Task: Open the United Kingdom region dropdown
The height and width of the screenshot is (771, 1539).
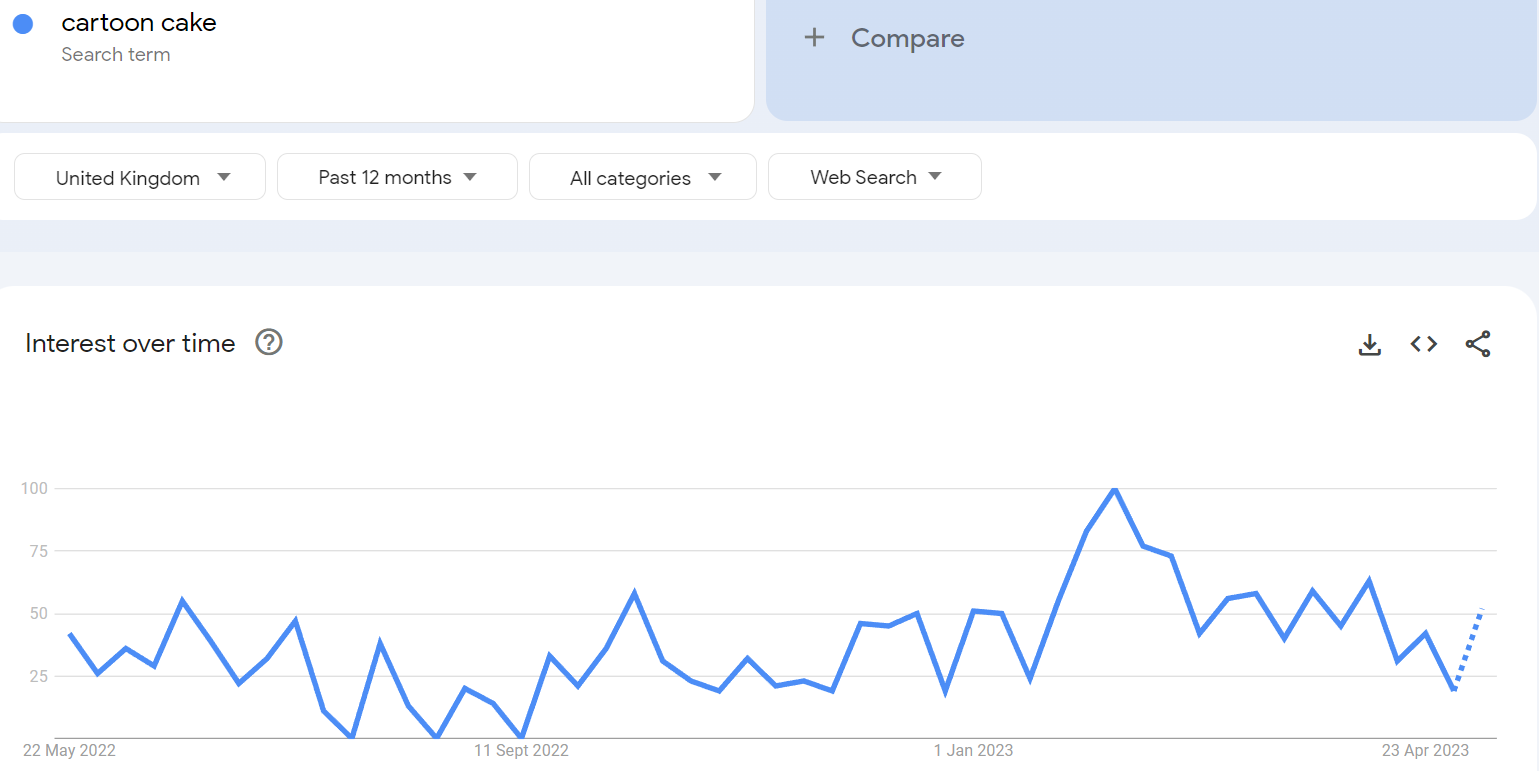Action: (x=140, y=177)
